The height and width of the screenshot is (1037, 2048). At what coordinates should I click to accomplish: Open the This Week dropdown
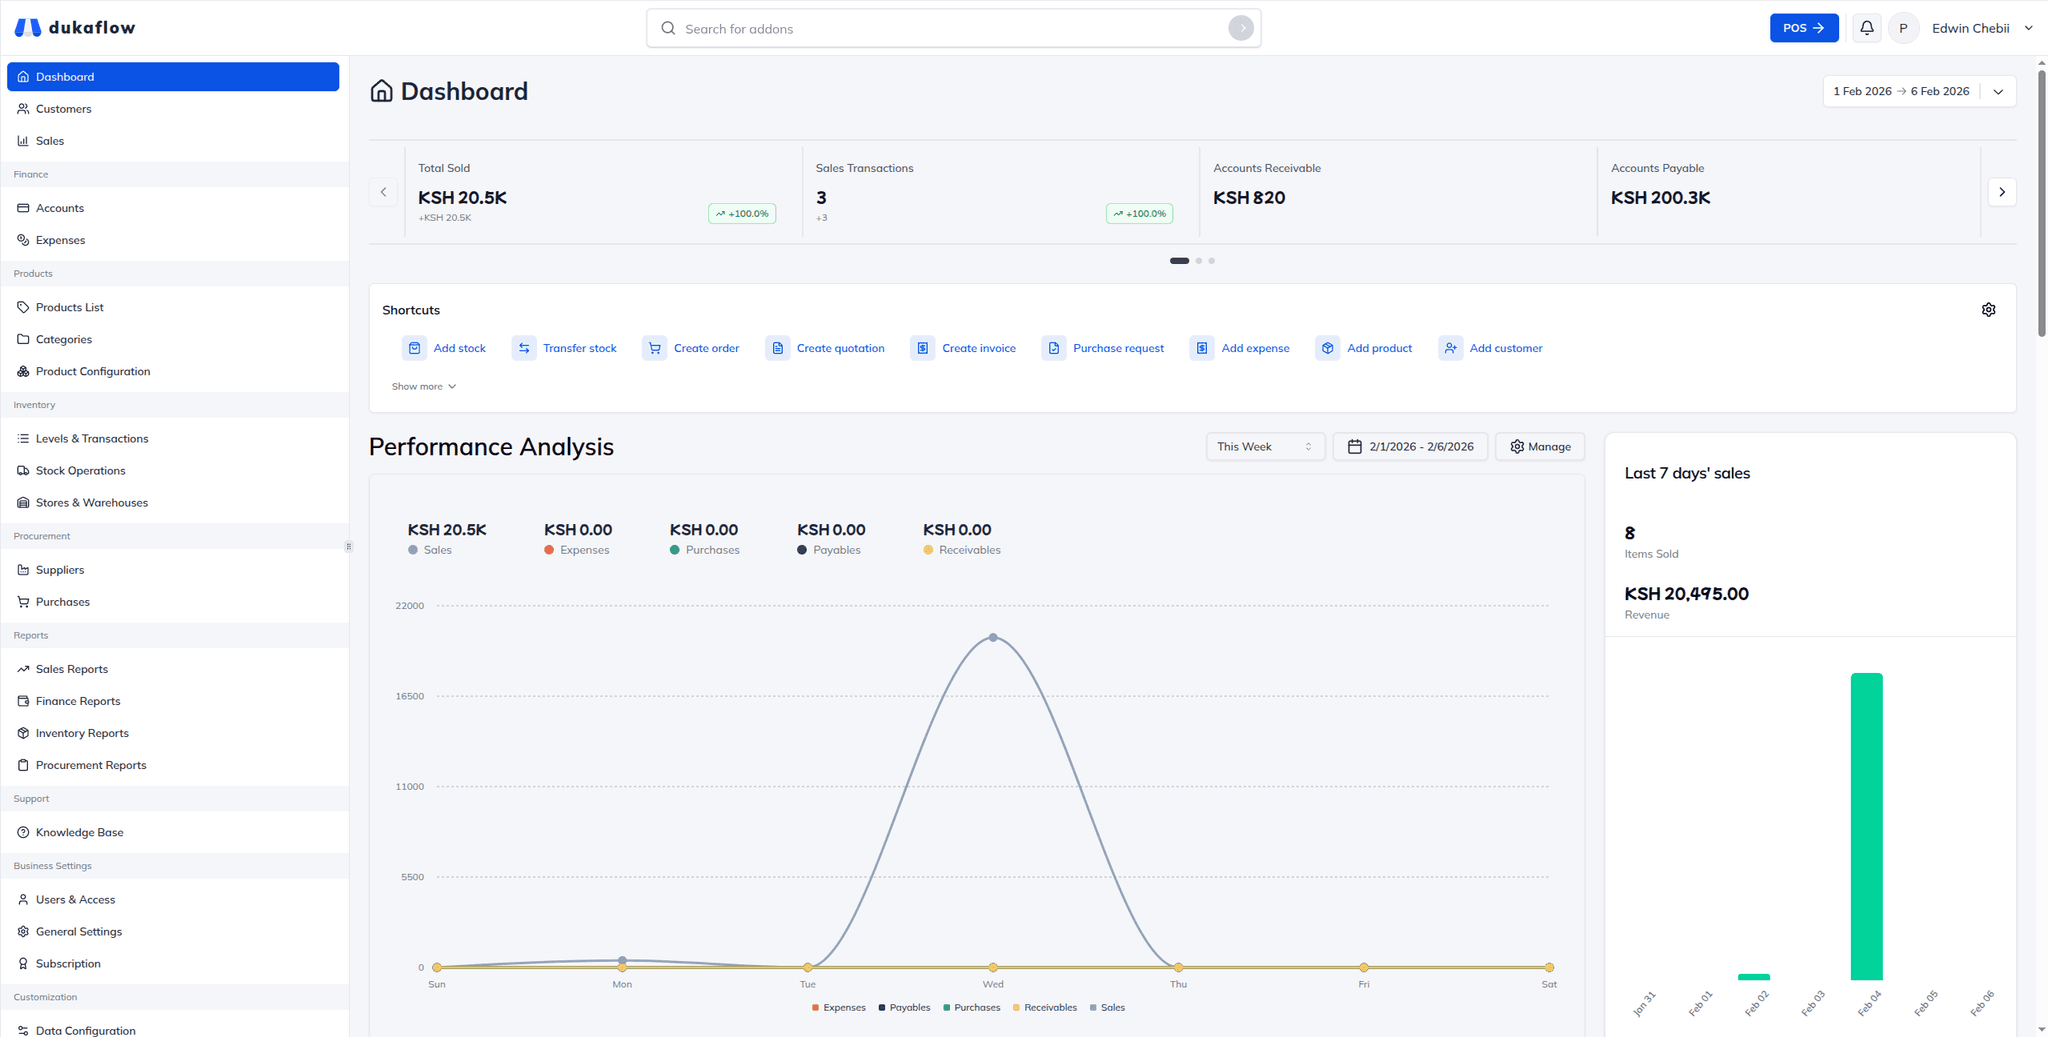[x=1264, y=446]
